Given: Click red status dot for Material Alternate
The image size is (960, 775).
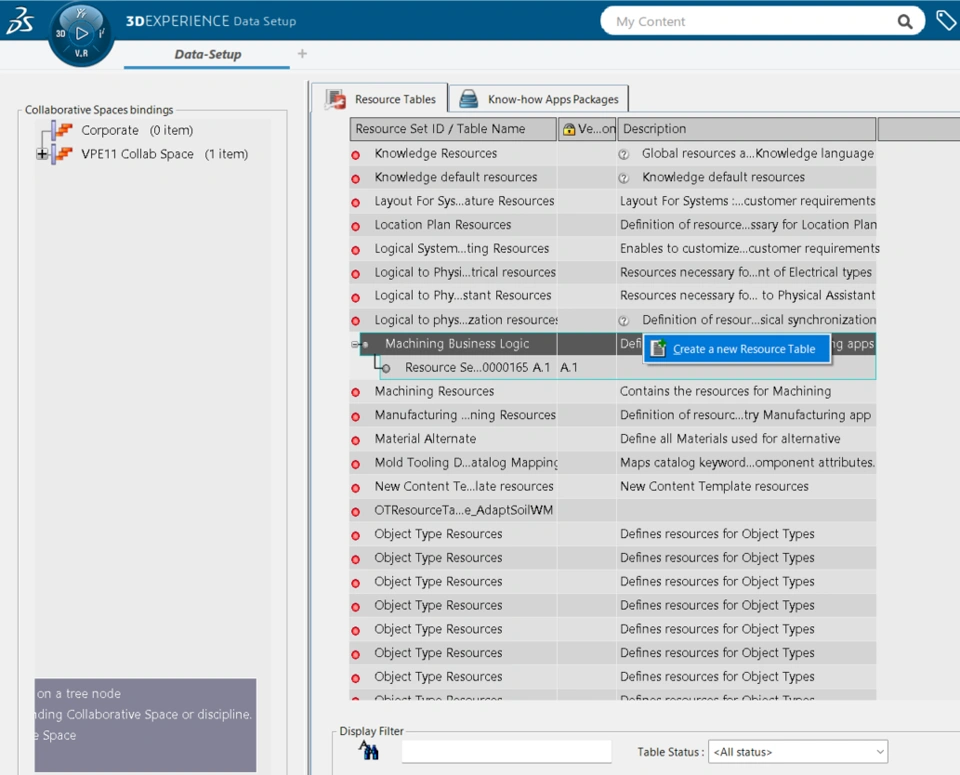Looking at the screenshot, I should [x=356, y=440].
